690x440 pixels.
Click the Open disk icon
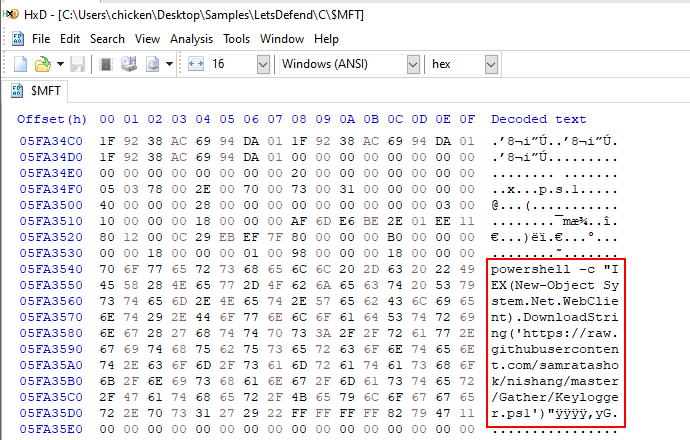[x=129, y=64]
